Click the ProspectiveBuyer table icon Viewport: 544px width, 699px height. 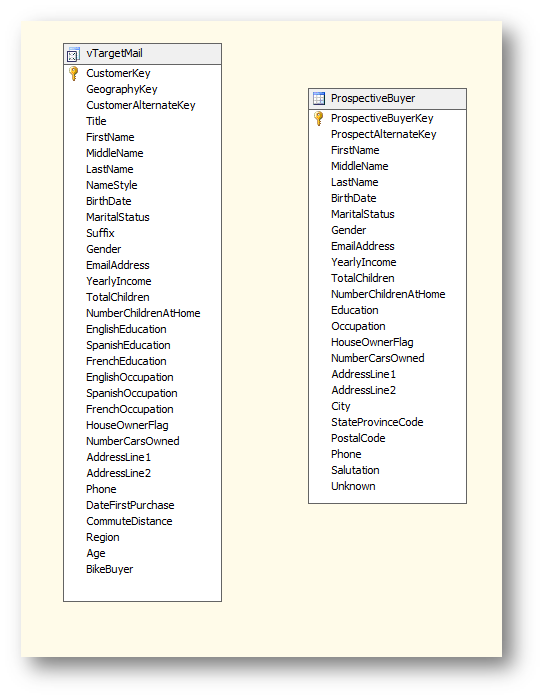click(319, 98)
